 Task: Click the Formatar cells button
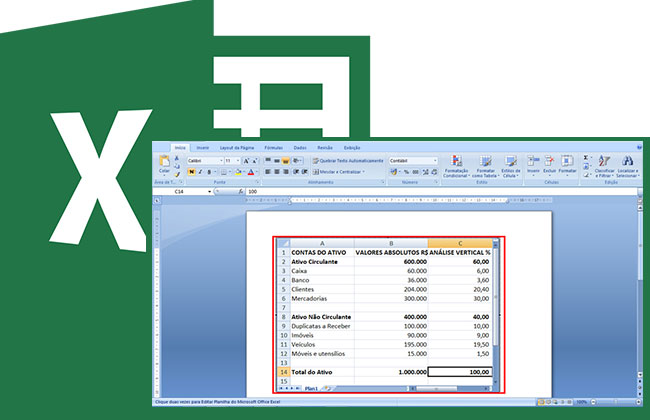click(x=567, y=165)
